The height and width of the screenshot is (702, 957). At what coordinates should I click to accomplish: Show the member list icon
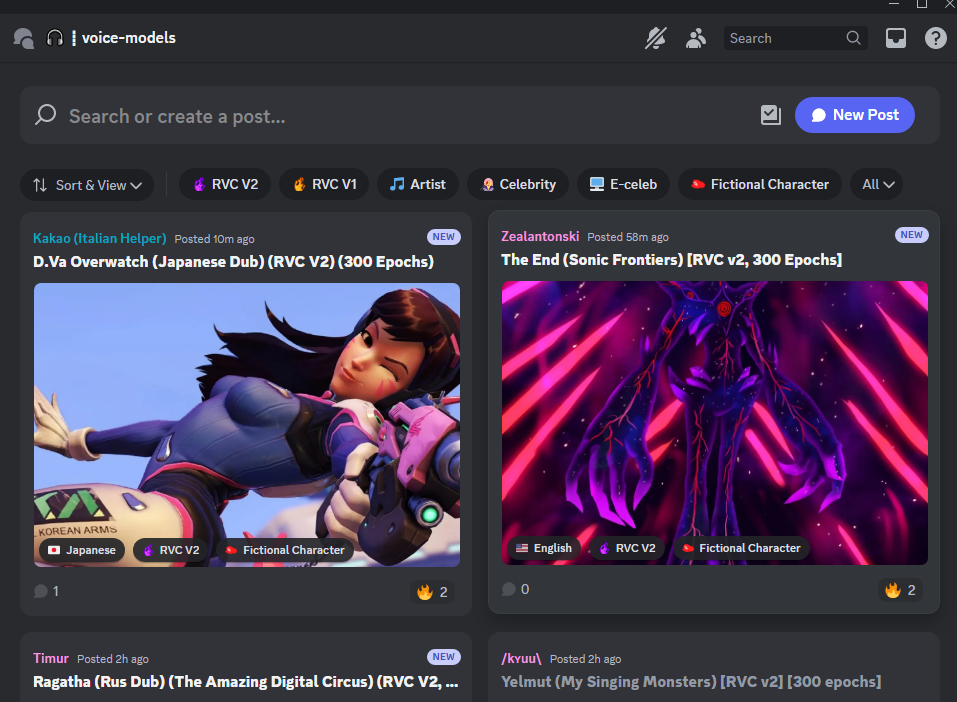pos(696,38)
